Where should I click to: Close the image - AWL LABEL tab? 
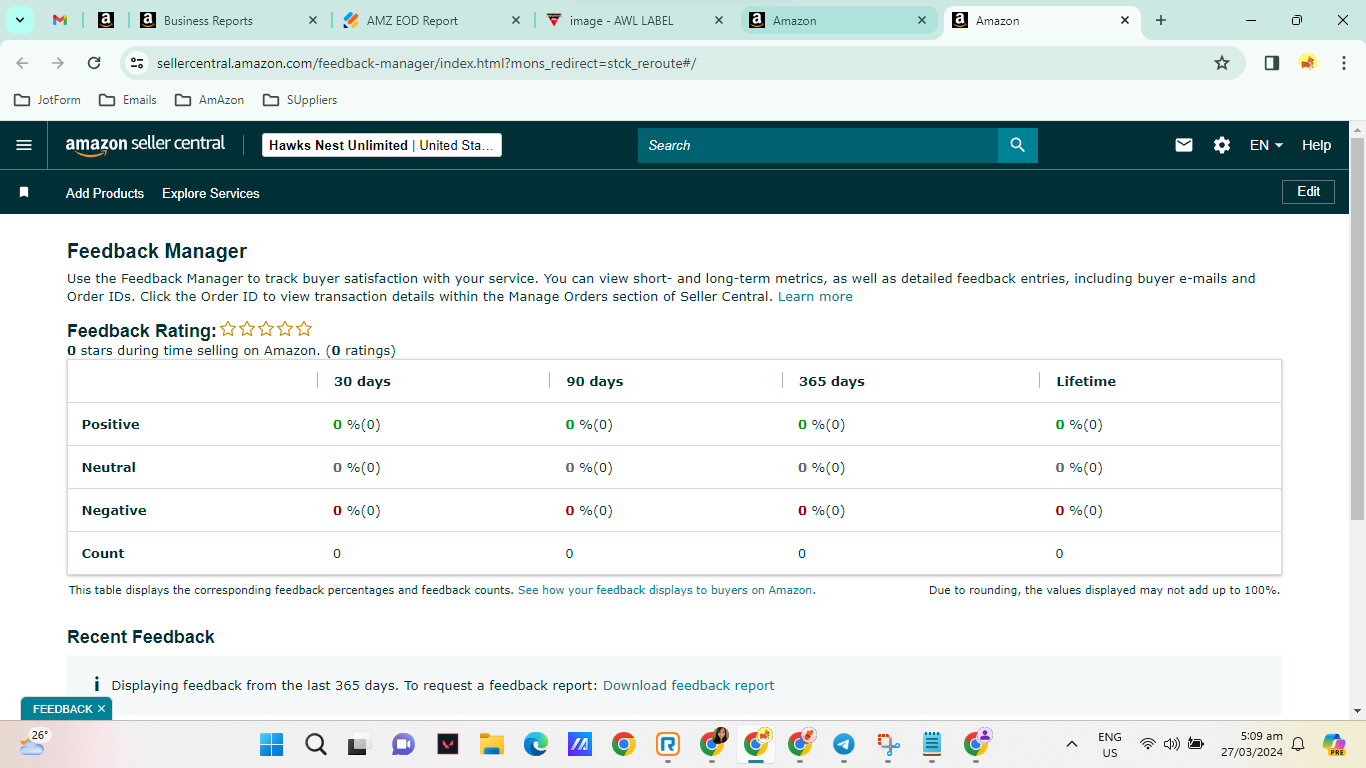point(720,20)
